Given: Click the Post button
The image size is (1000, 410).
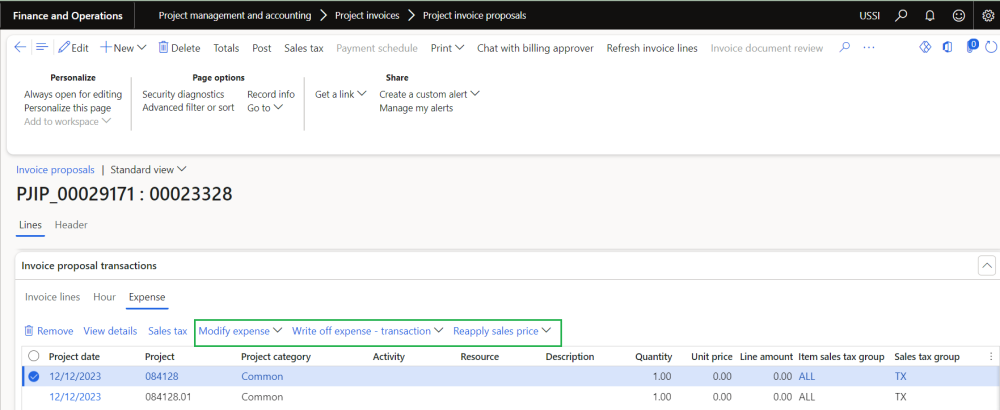Looking at the screenshot, I should point(261,48).
